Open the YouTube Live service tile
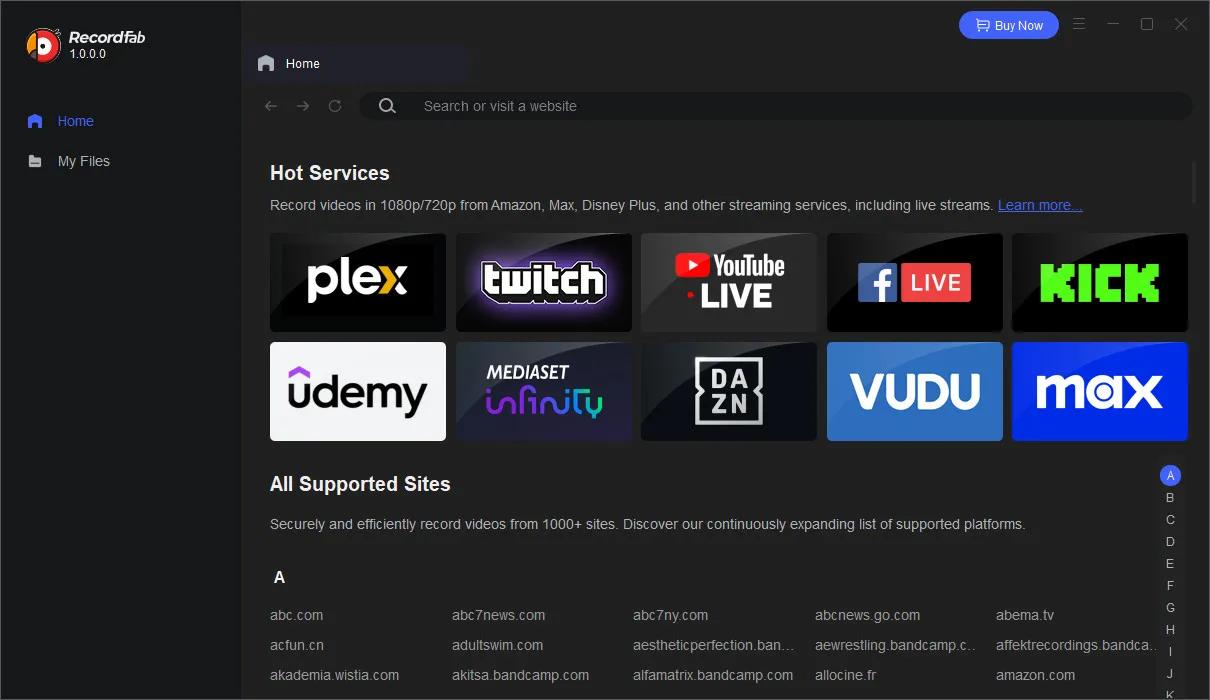This screenshot has width=1210, height=700. (729, 283)
